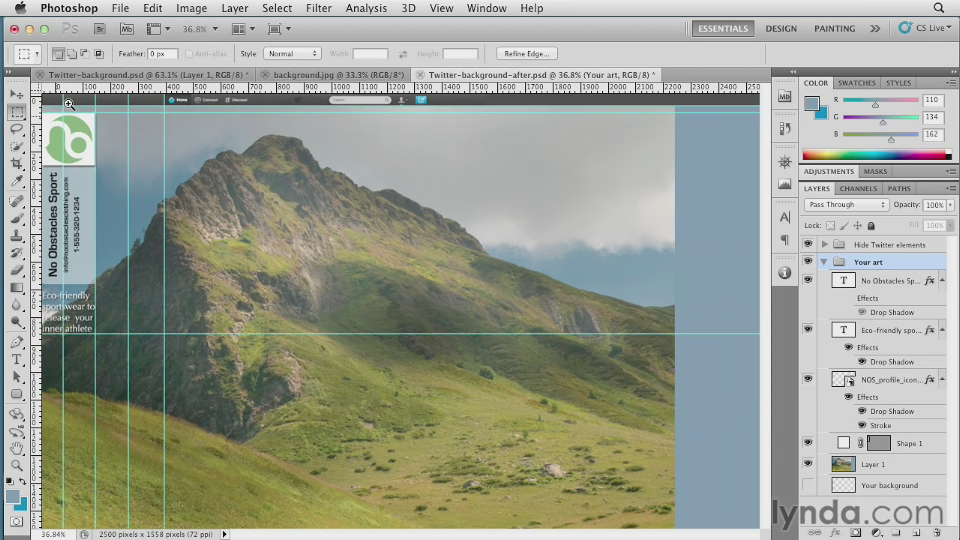Image resolution: width=960 pixels, height=540 pixels.
Task: Show the Your background layer
Action: tap(808, 485)
